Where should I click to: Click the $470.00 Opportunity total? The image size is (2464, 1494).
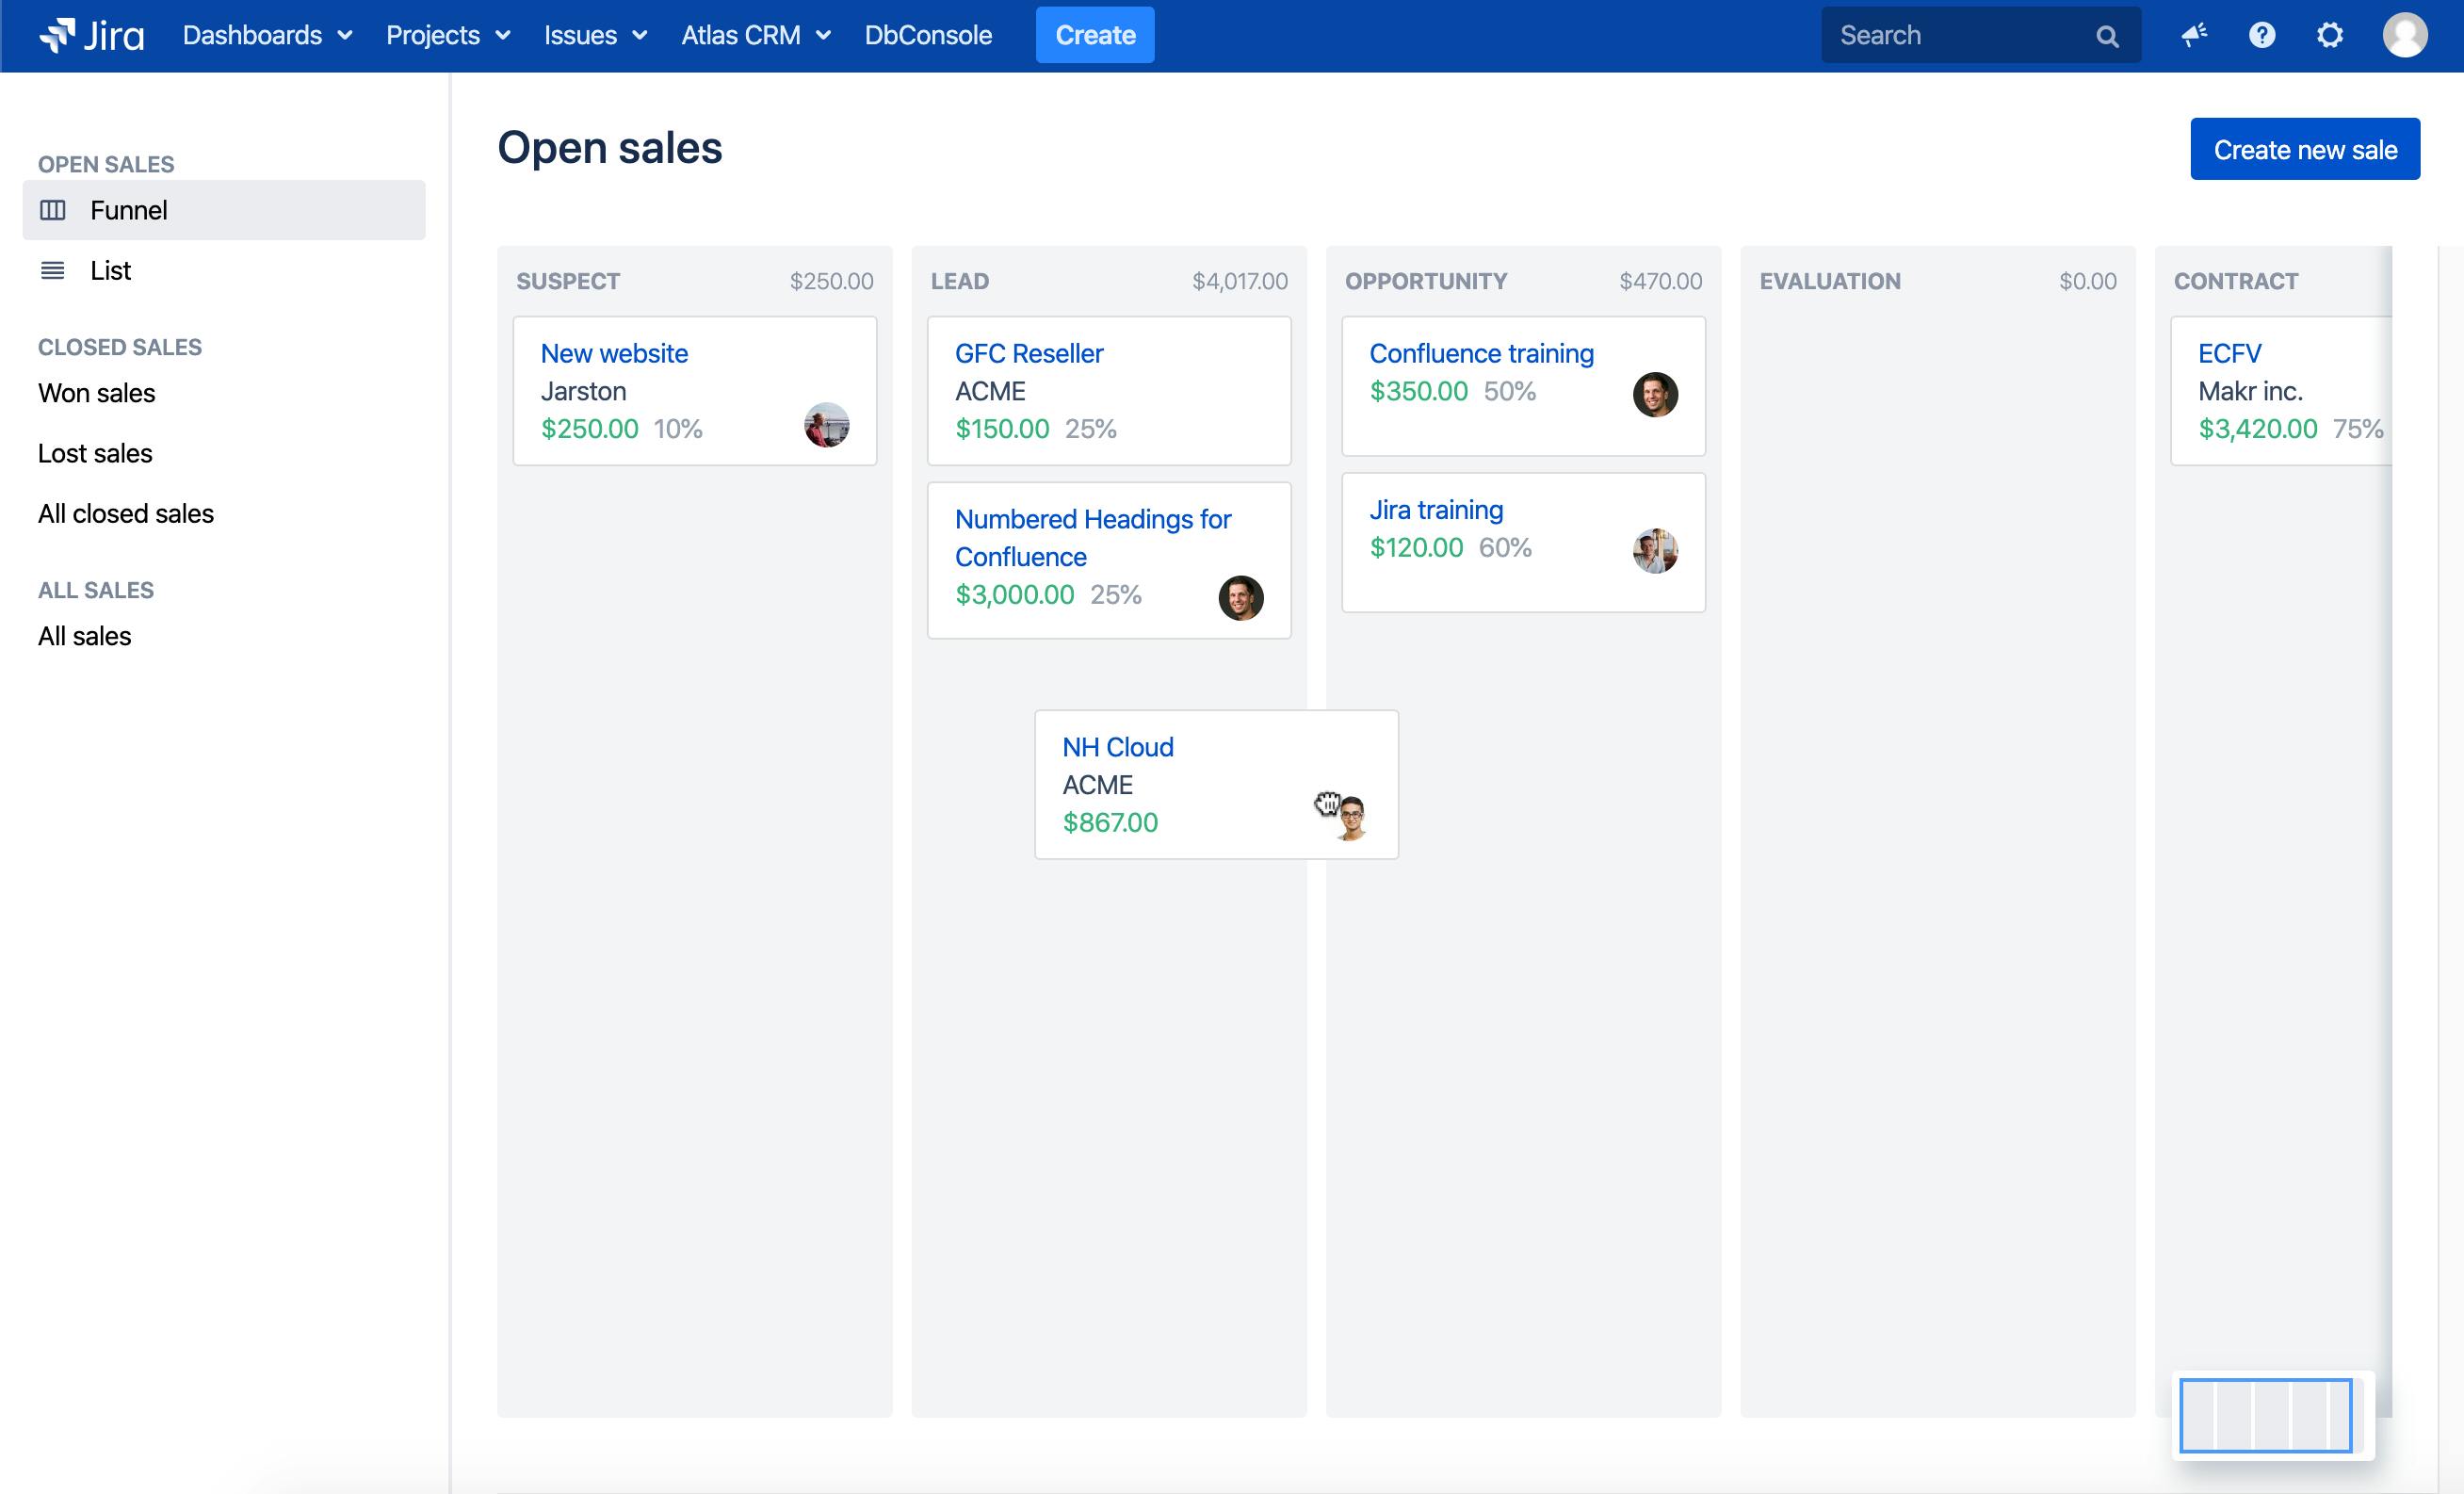tap(1661, 281)
